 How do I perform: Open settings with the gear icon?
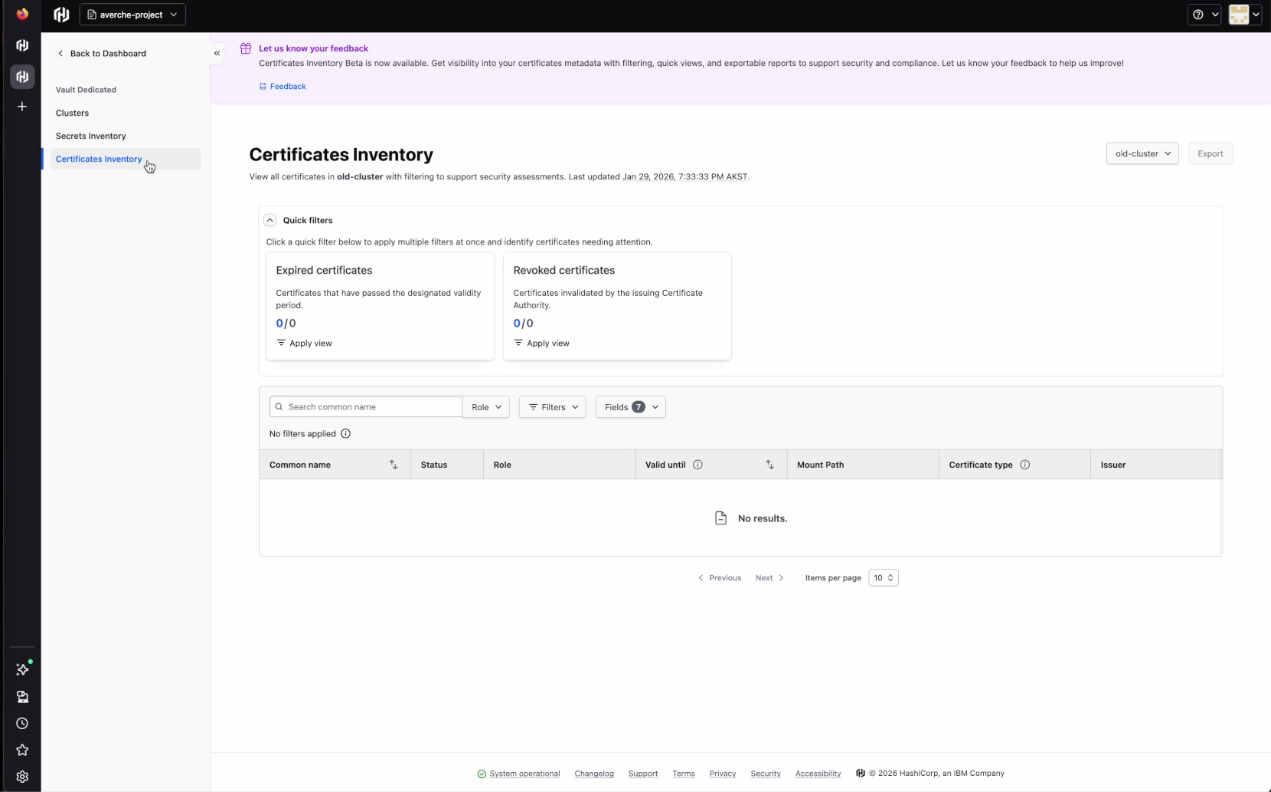[22, 776]
